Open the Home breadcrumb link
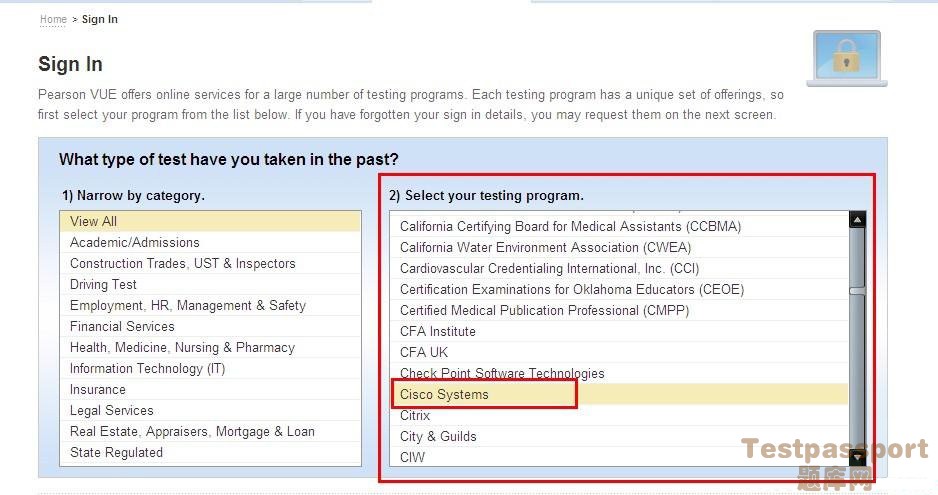 coord(53,19)
